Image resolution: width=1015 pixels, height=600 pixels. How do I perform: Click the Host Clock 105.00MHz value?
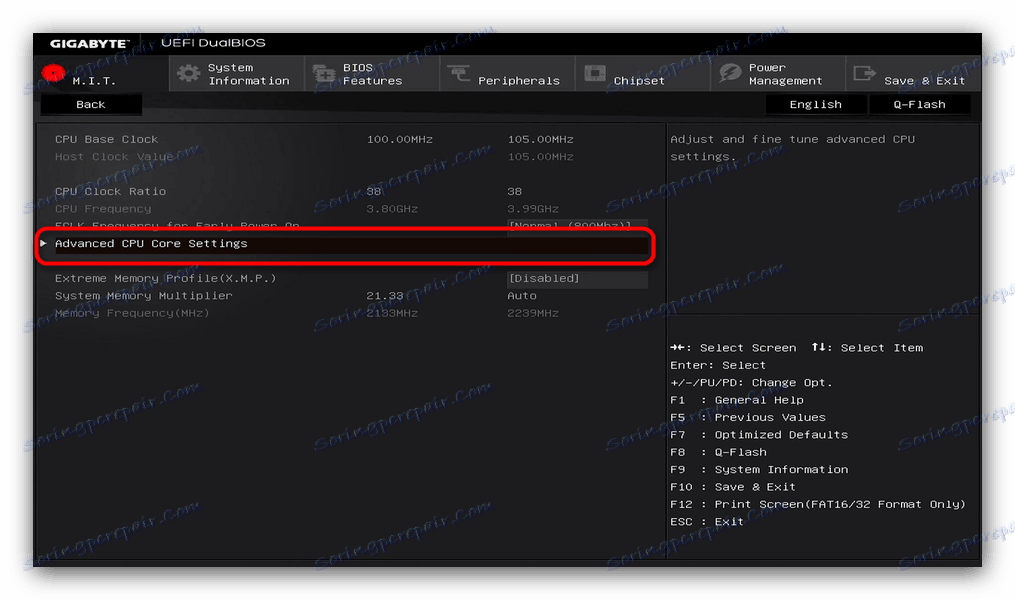541,157
